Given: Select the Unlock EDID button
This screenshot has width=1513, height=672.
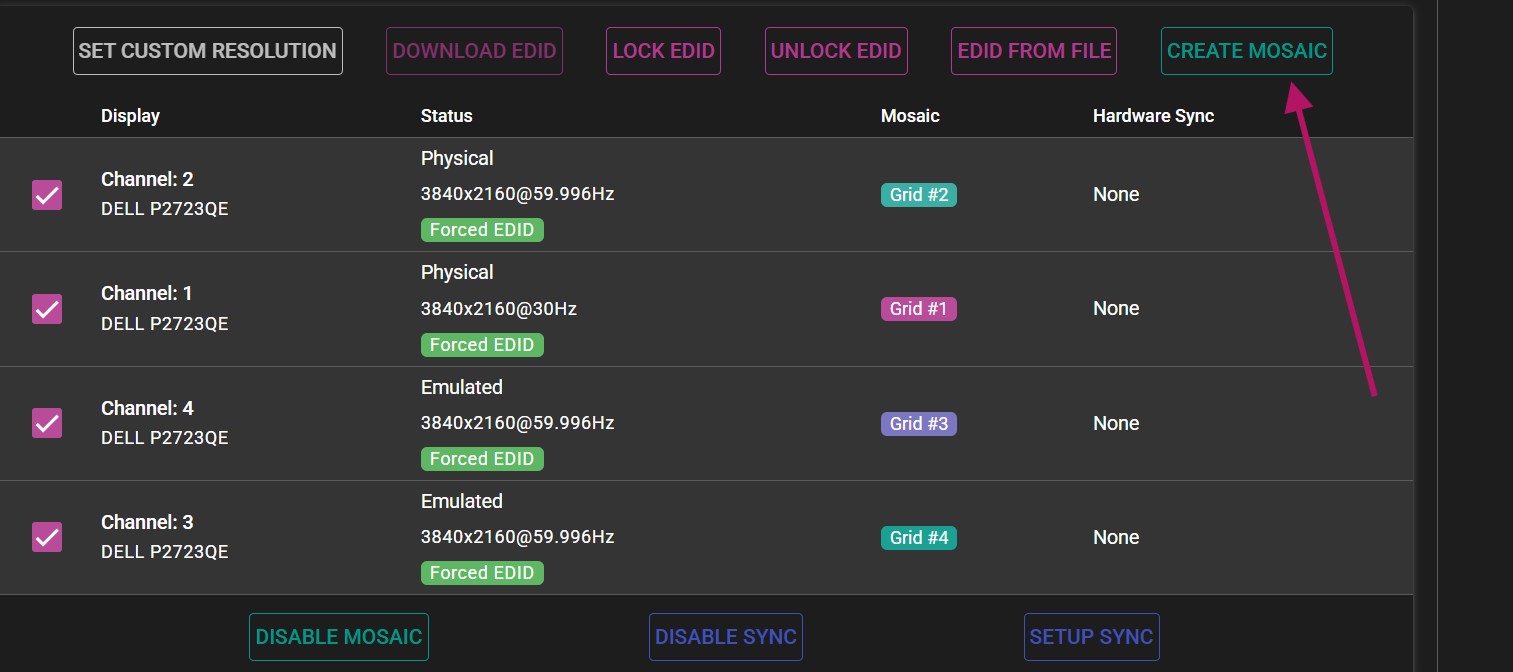Looking at the screenshot, I should coord(836,51).
